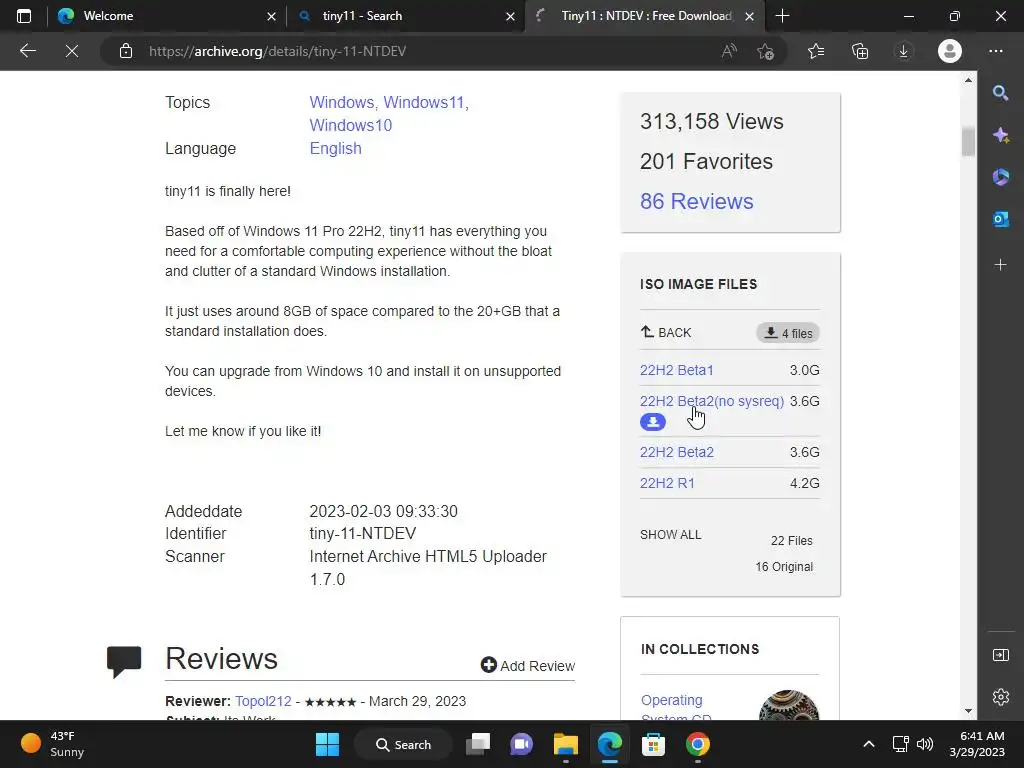Add a sidebar app with plus icon
This screenshot has height=768, width=1024.
1000,264
